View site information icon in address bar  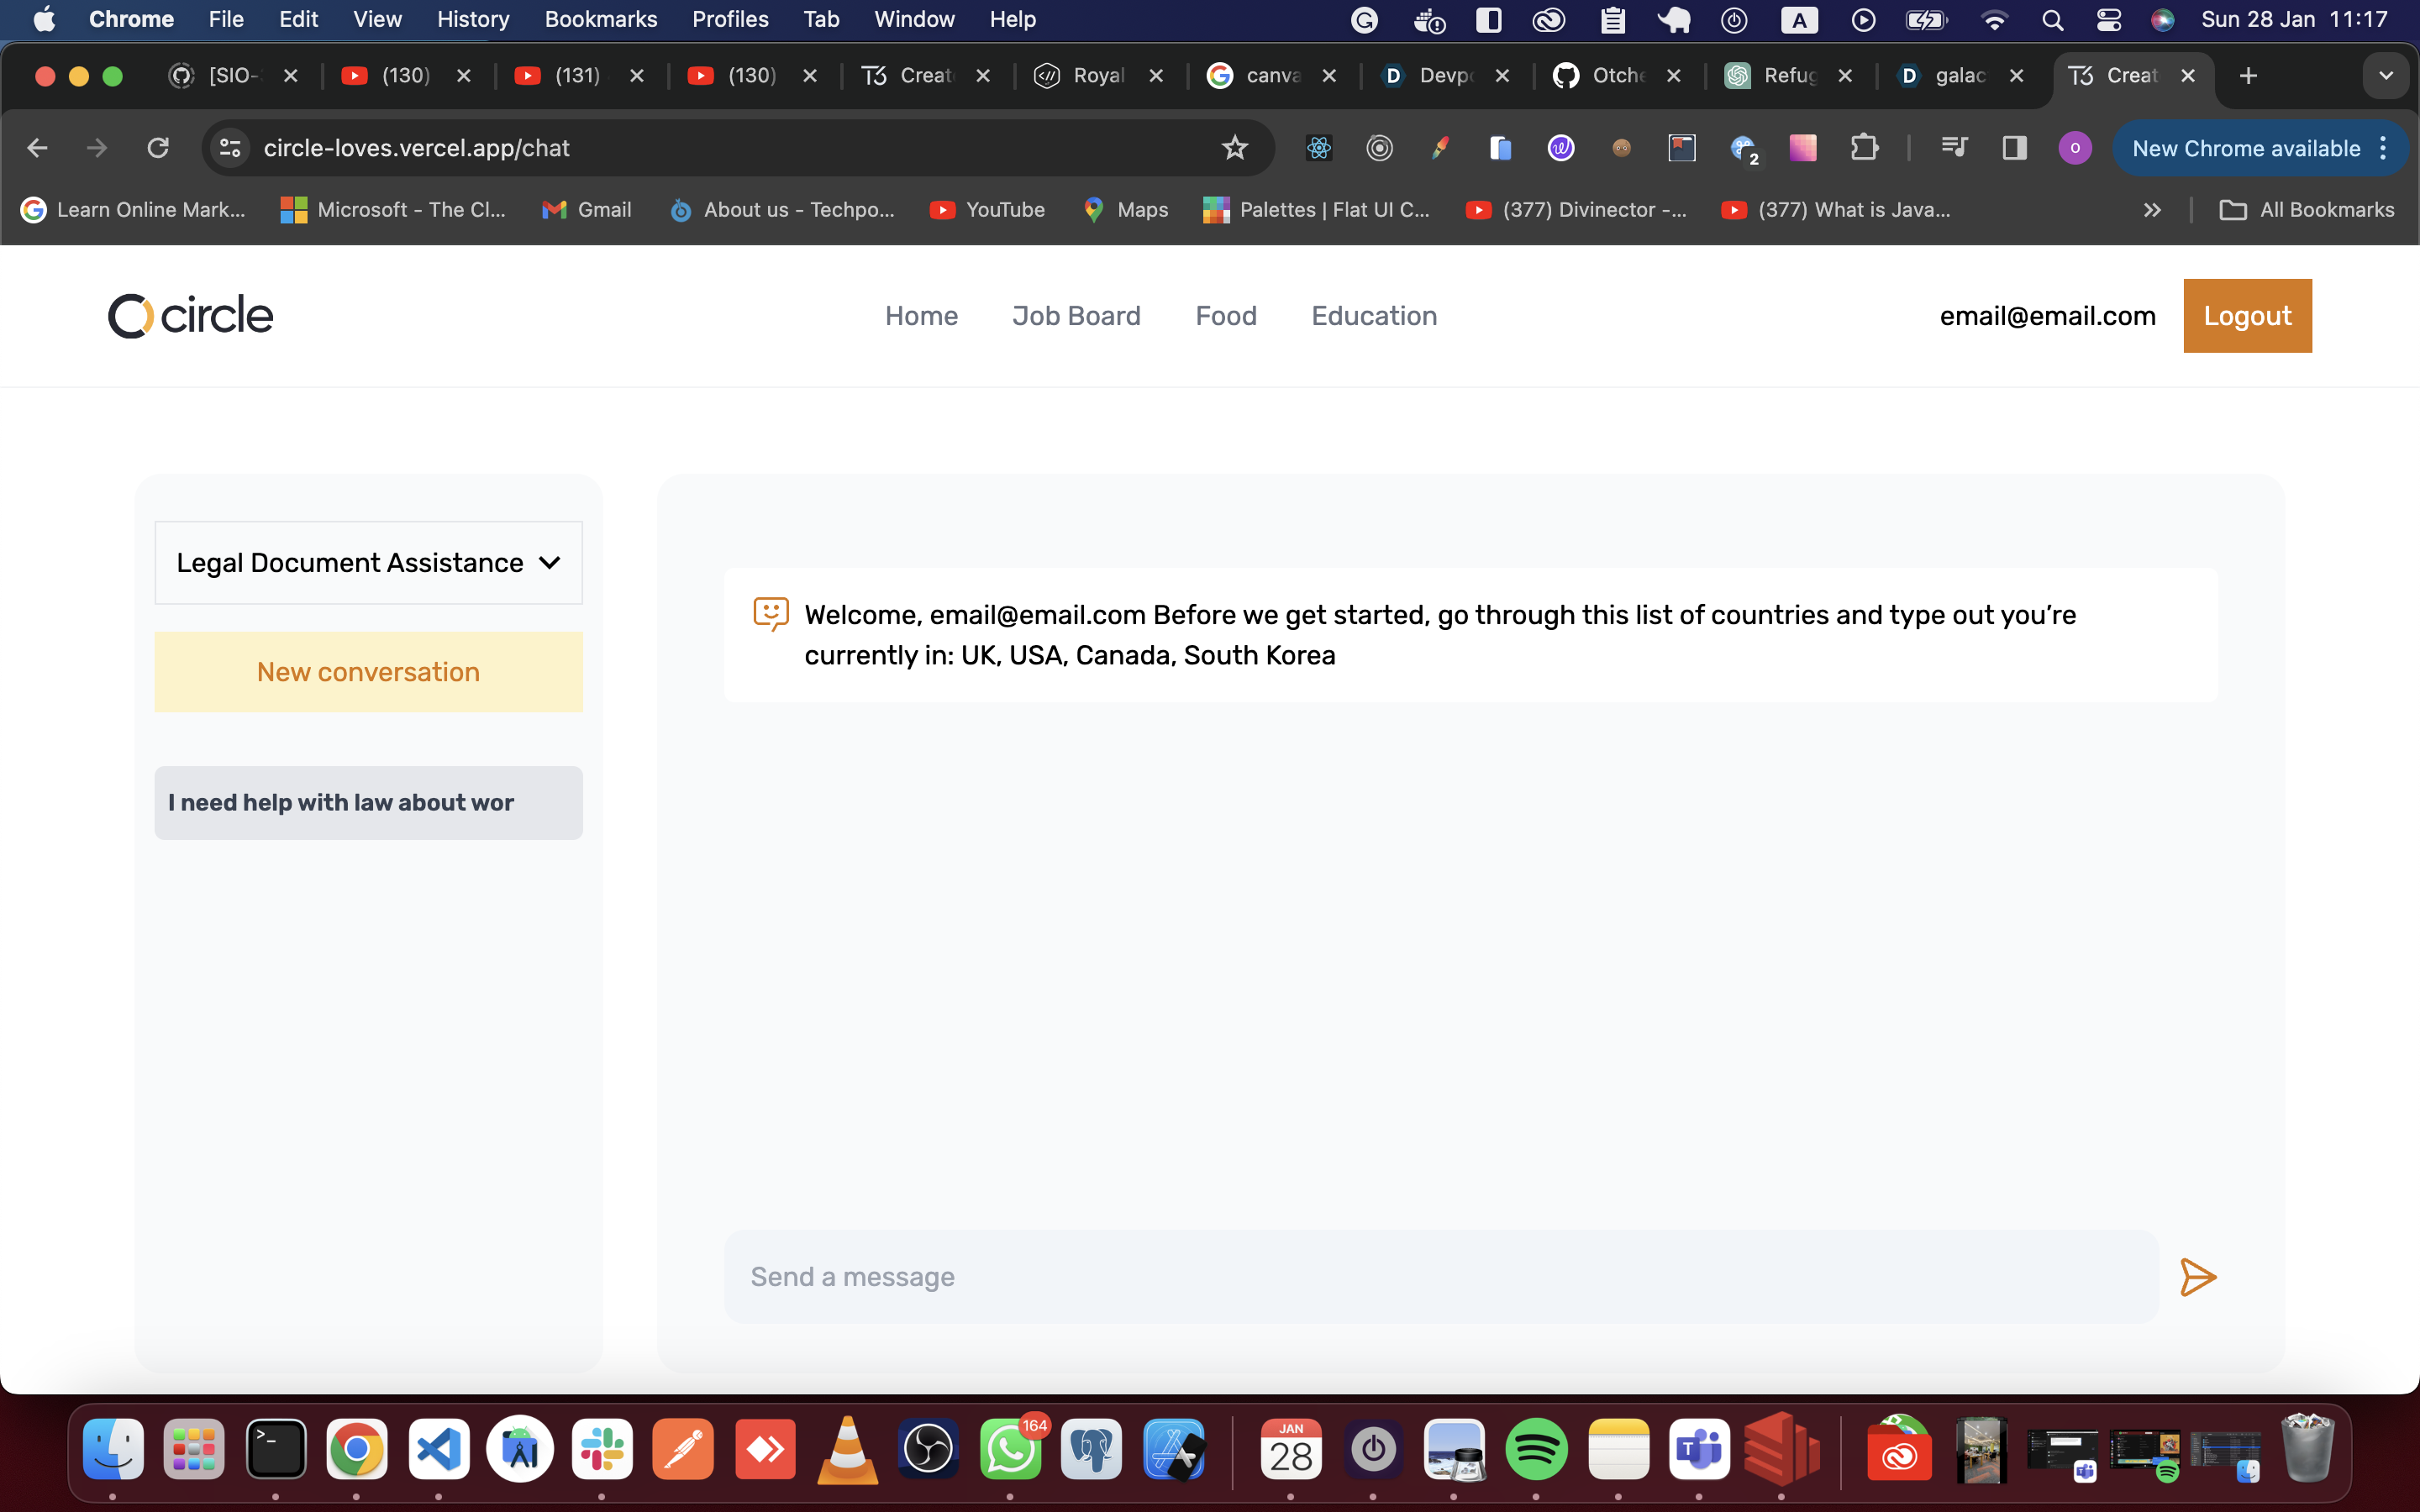[231, 148]
